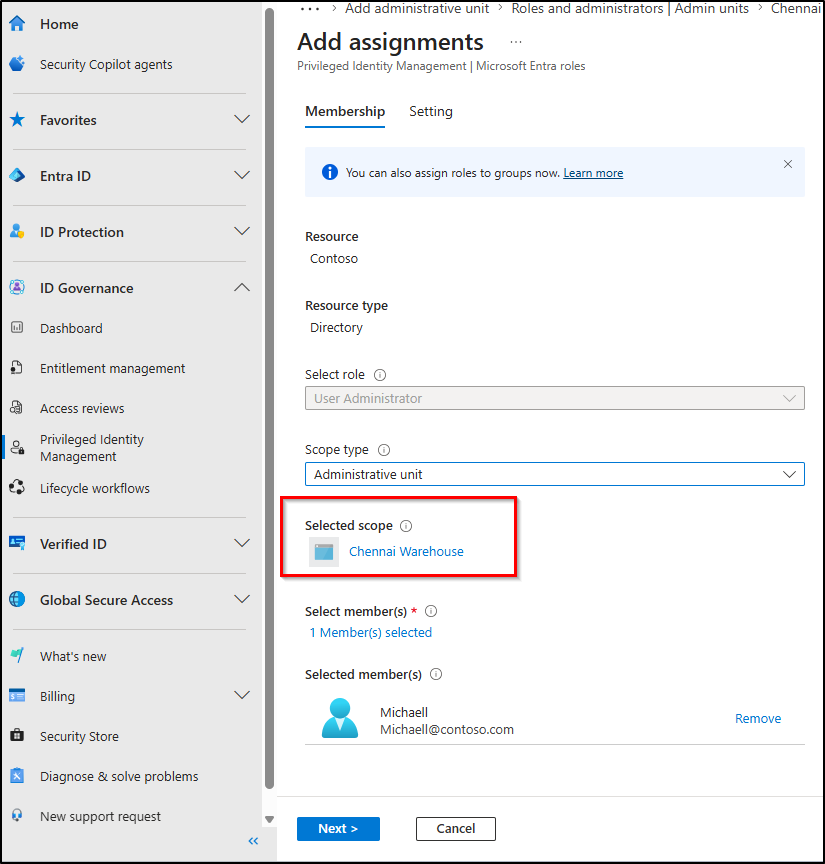The image size is (825, 864).
Task: Click Michaell's user avatar
Action: point(340,718)
